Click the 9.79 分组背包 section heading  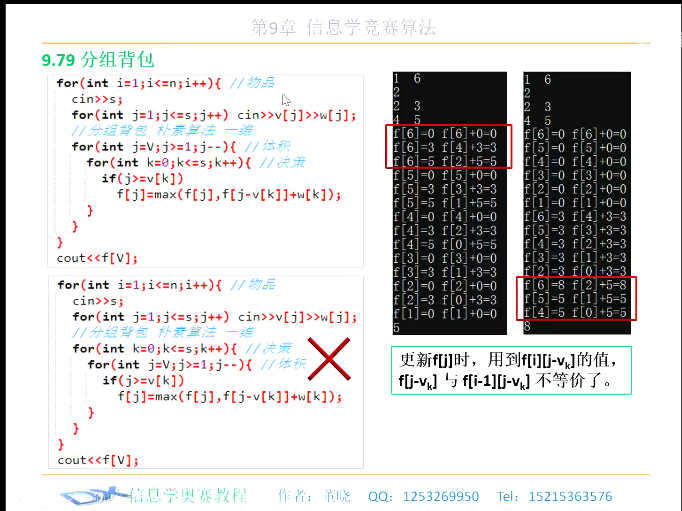tap(98, 60)
